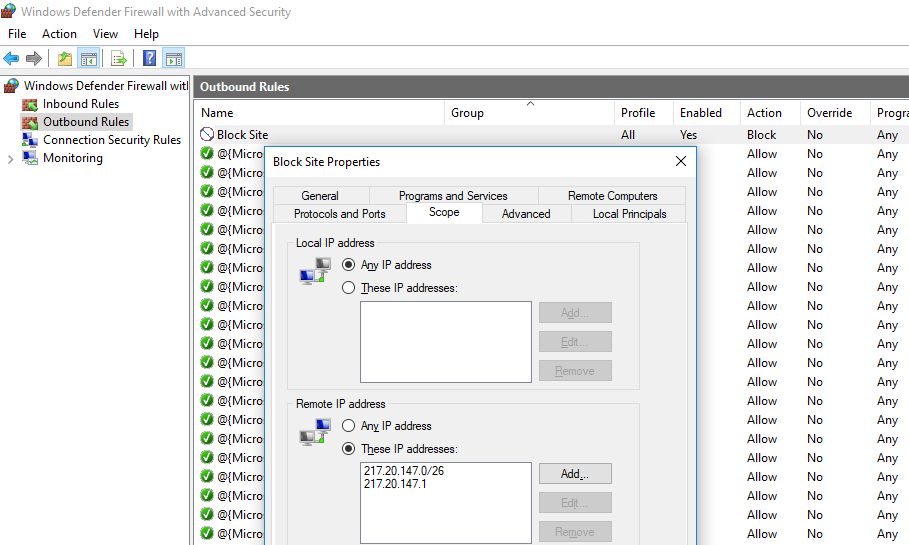Toggle the Show/Hide Action Pane icon
The width and height of the screenshot is (909, 545).
(x=173, y=59)
